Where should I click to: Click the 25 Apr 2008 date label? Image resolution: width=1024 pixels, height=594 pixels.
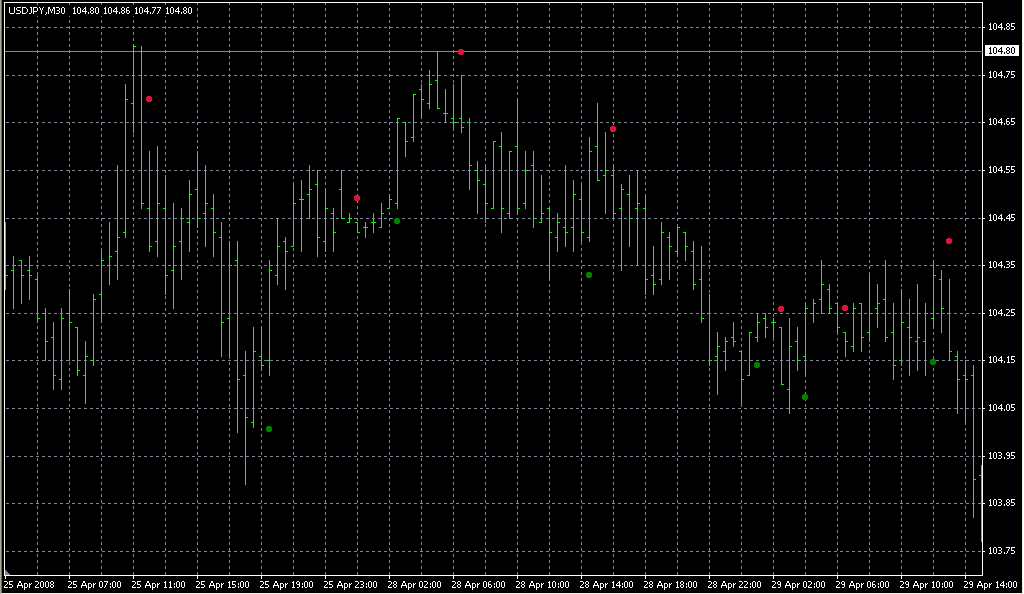coord(29,584)
